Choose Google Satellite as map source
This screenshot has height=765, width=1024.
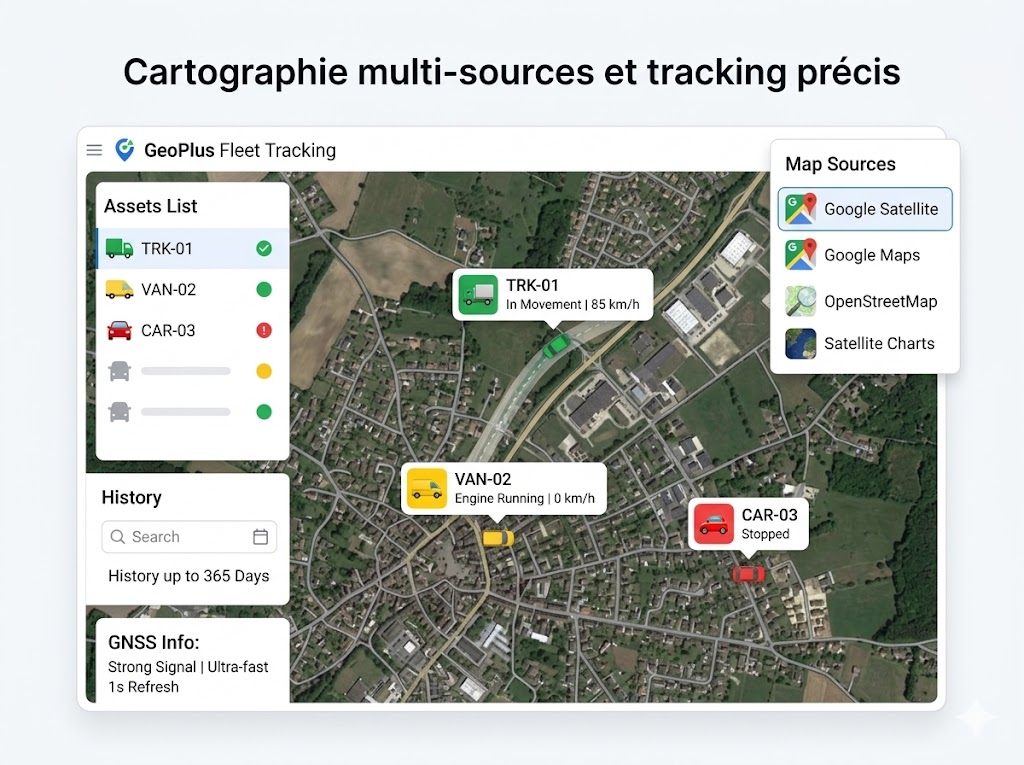pos(865,209)
